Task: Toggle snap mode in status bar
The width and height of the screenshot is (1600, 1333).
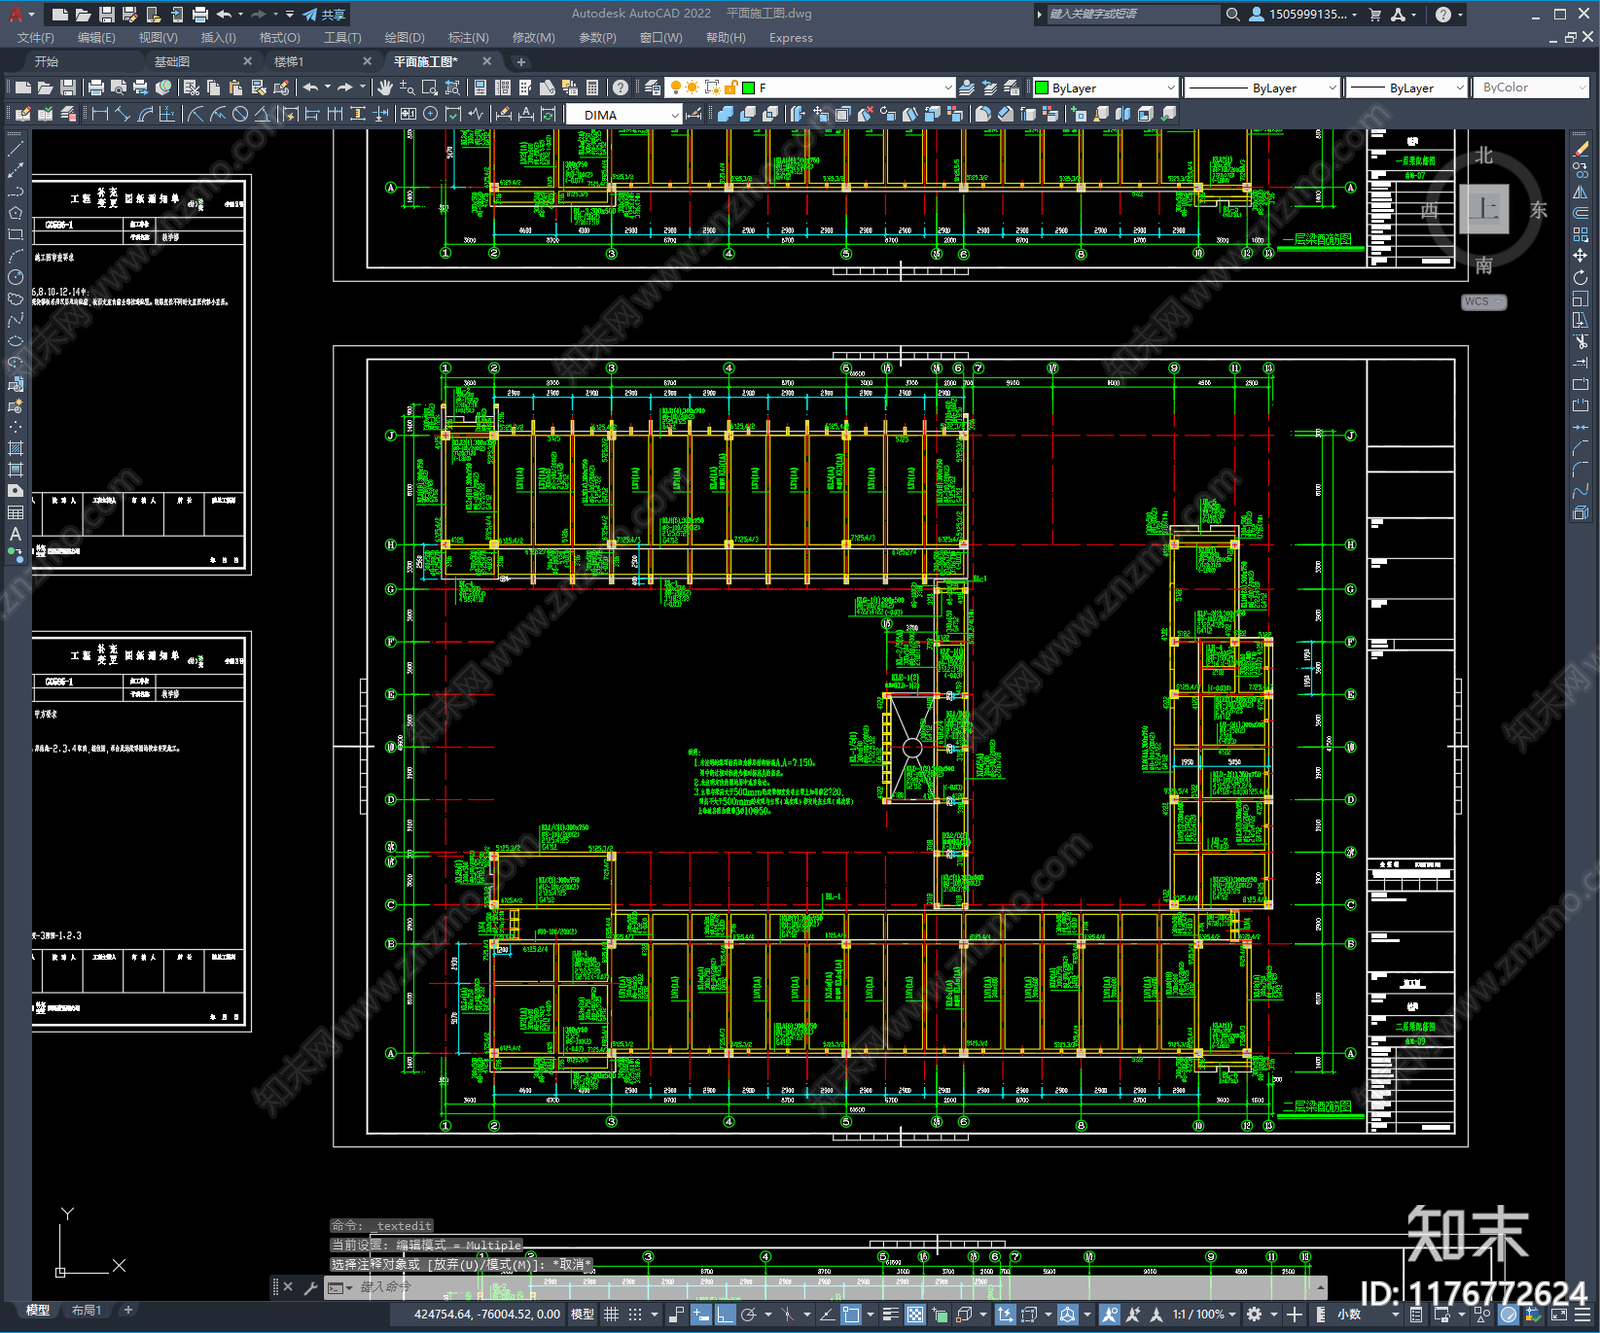Action: (x=634, y=1314)
